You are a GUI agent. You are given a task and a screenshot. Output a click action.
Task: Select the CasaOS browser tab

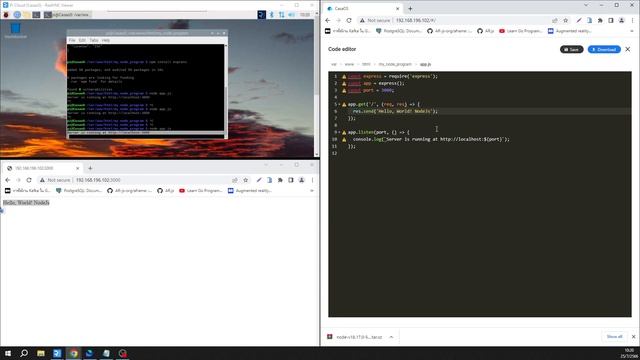click(x=363, y=9)
